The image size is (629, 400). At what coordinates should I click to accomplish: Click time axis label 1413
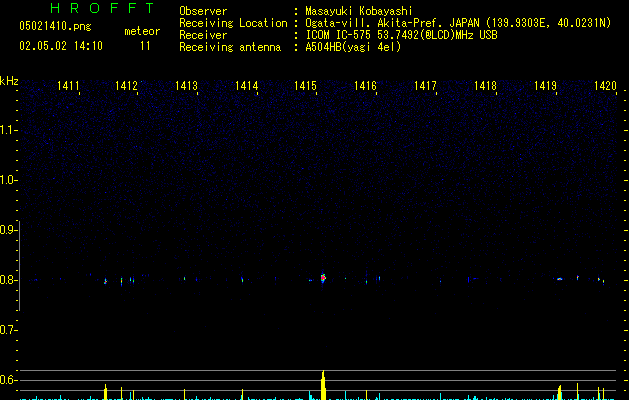(187, 86)
